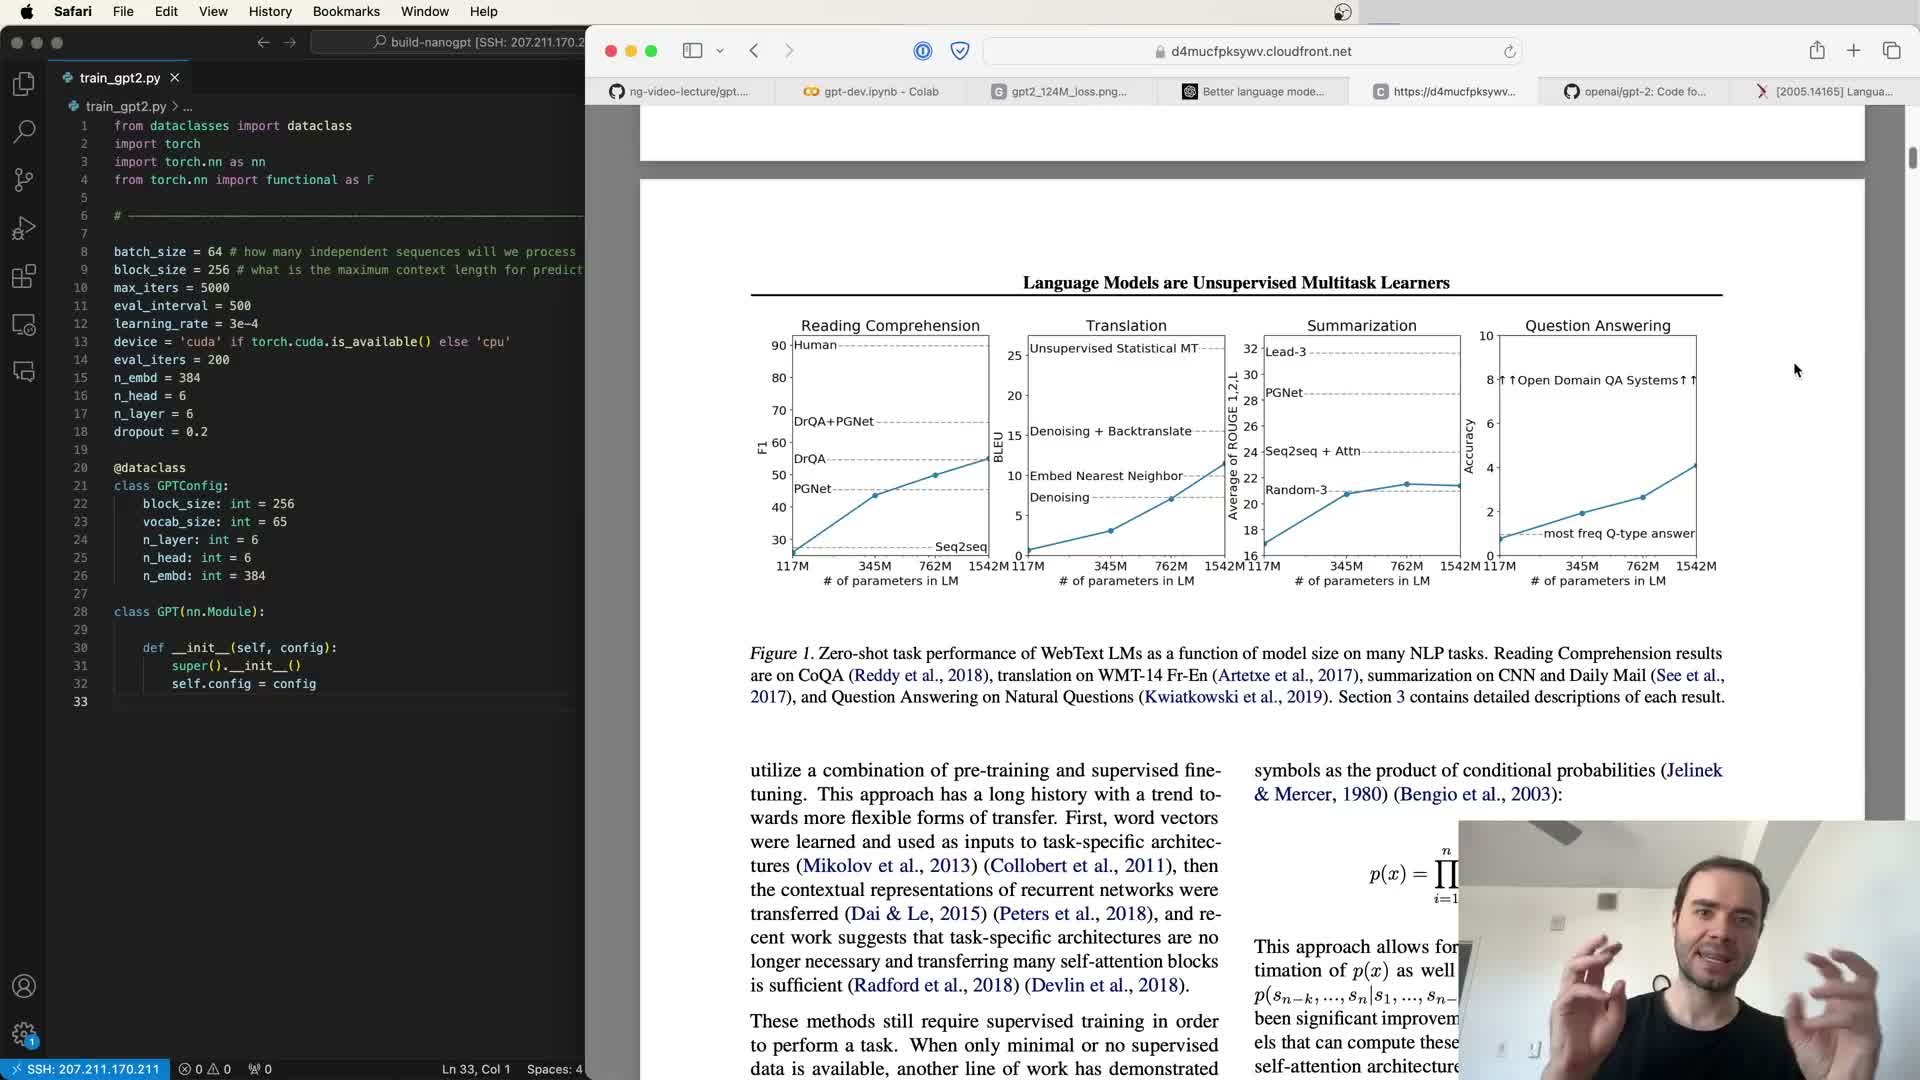Open the Search view in the activity bar
The width and height of the screenshot is (1920, 1080).
pos(24,132)
